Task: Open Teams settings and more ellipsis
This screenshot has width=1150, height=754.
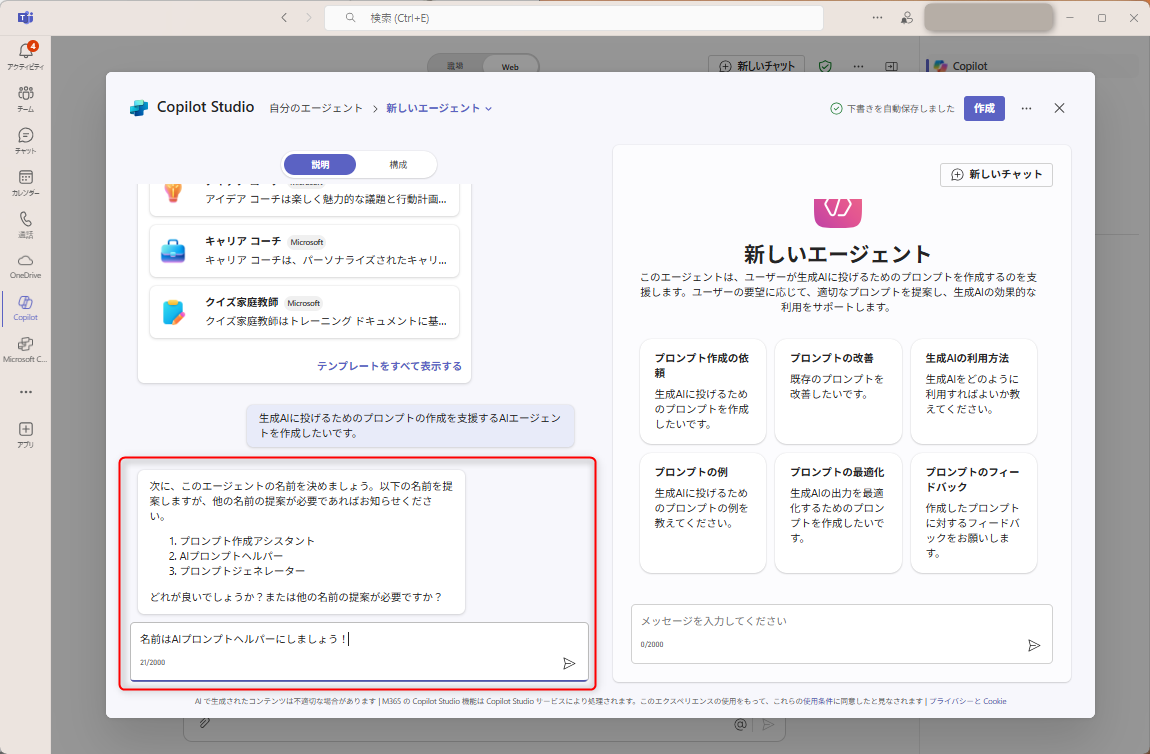Action: tap(877, 18)
